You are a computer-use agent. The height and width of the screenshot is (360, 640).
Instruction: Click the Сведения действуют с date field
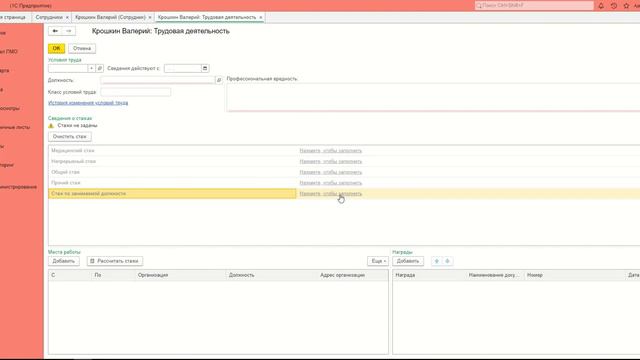pyautogui.click(x=182, y=68)
